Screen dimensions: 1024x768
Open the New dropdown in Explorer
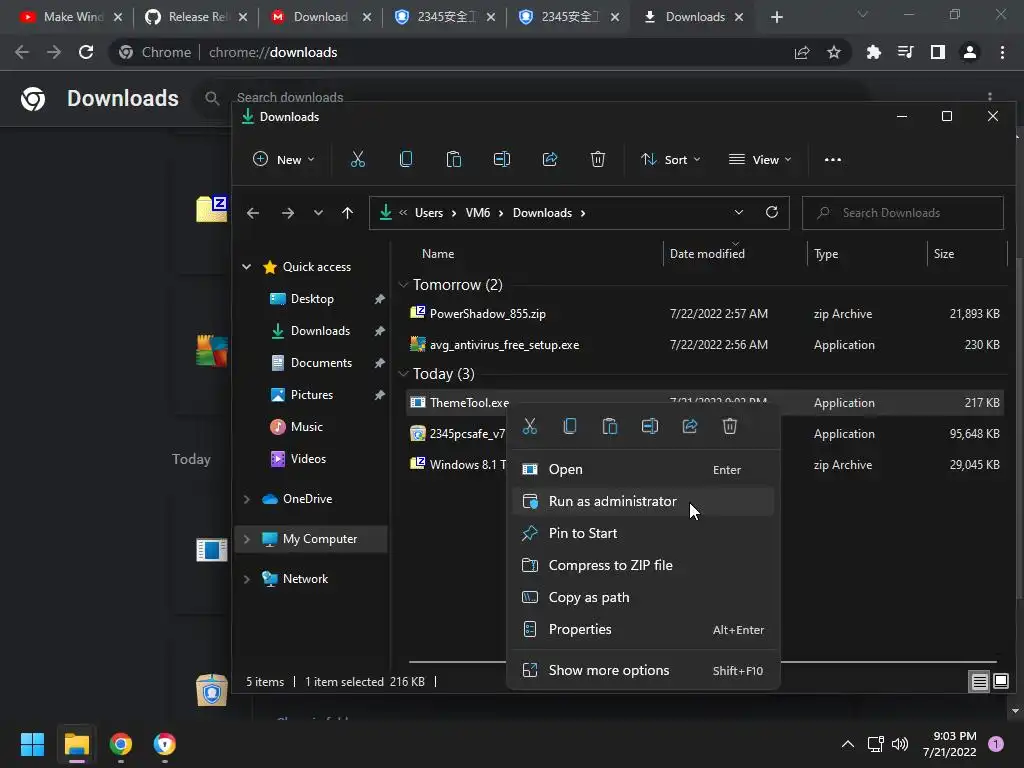pos(283,159)
